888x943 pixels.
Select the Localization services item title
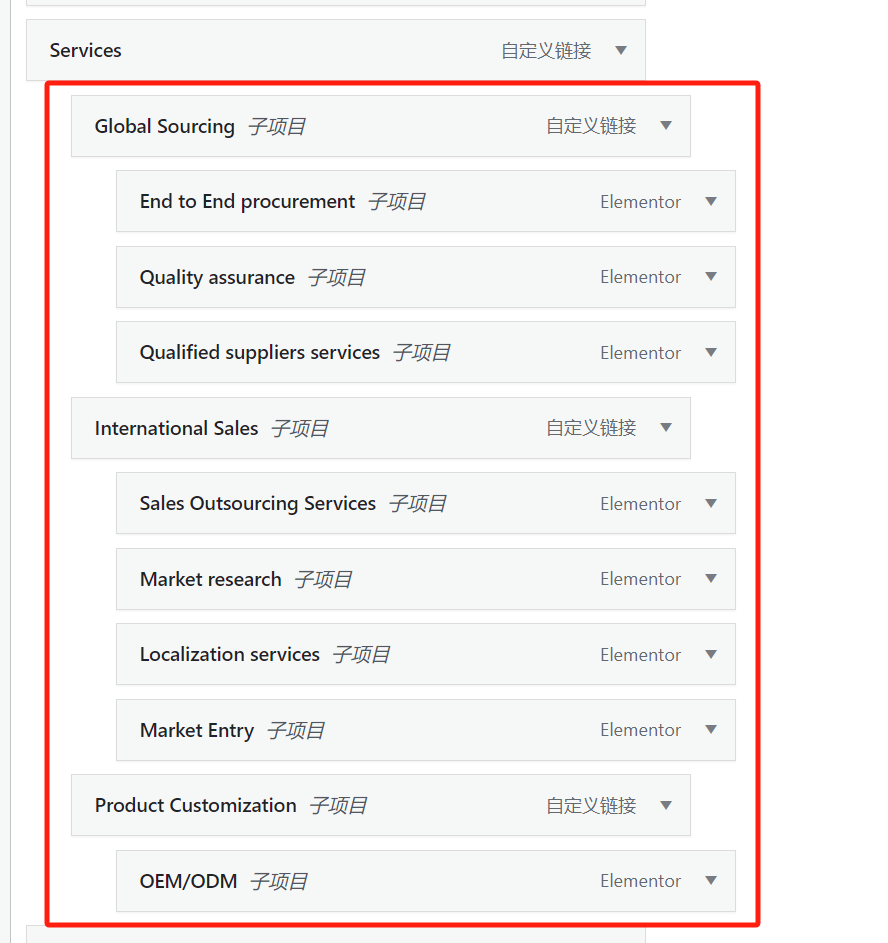click(230, 654)
